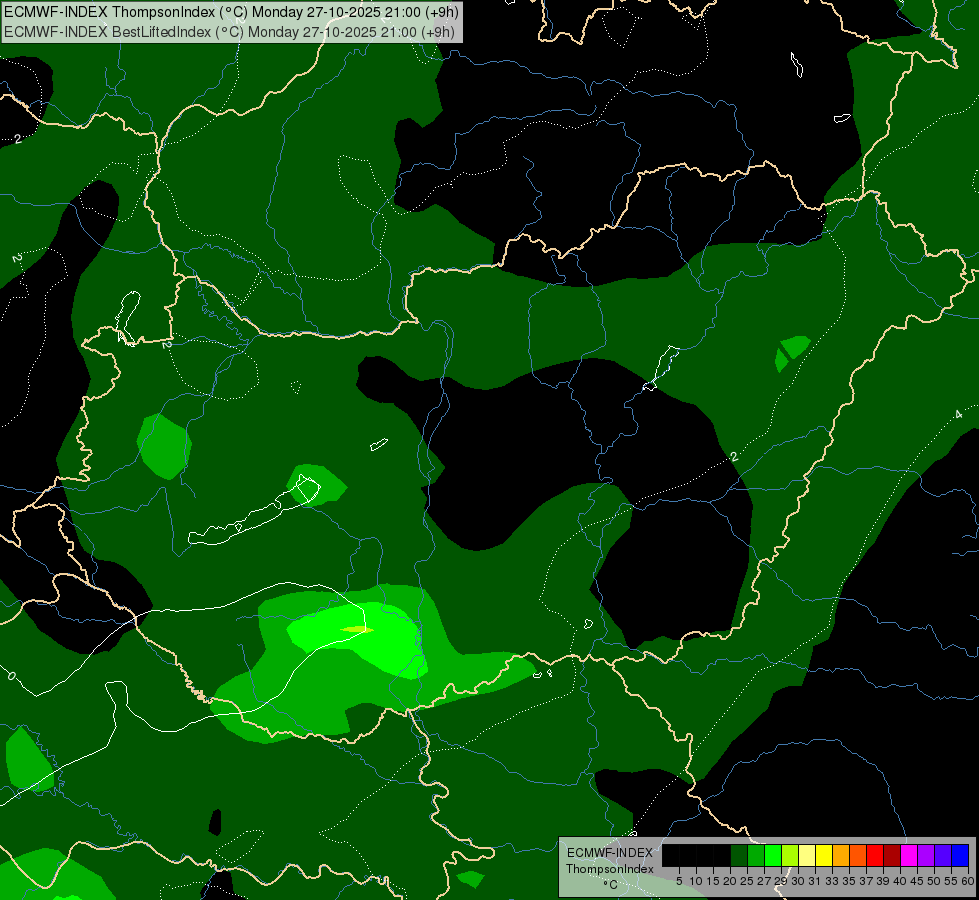Click the bright red 37–39 legend swatch

(x=875, y=855)
